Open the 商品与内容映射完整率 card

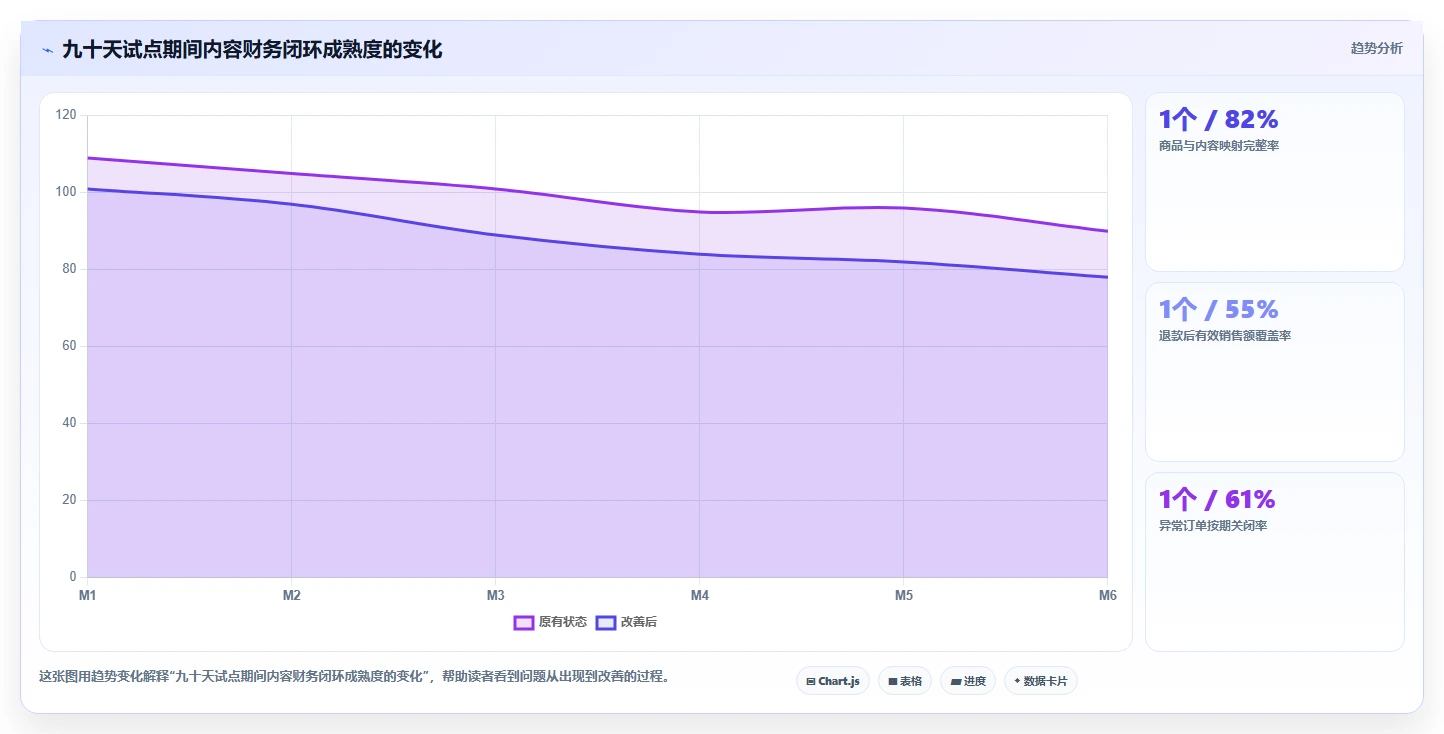[x=1275, y=182]
